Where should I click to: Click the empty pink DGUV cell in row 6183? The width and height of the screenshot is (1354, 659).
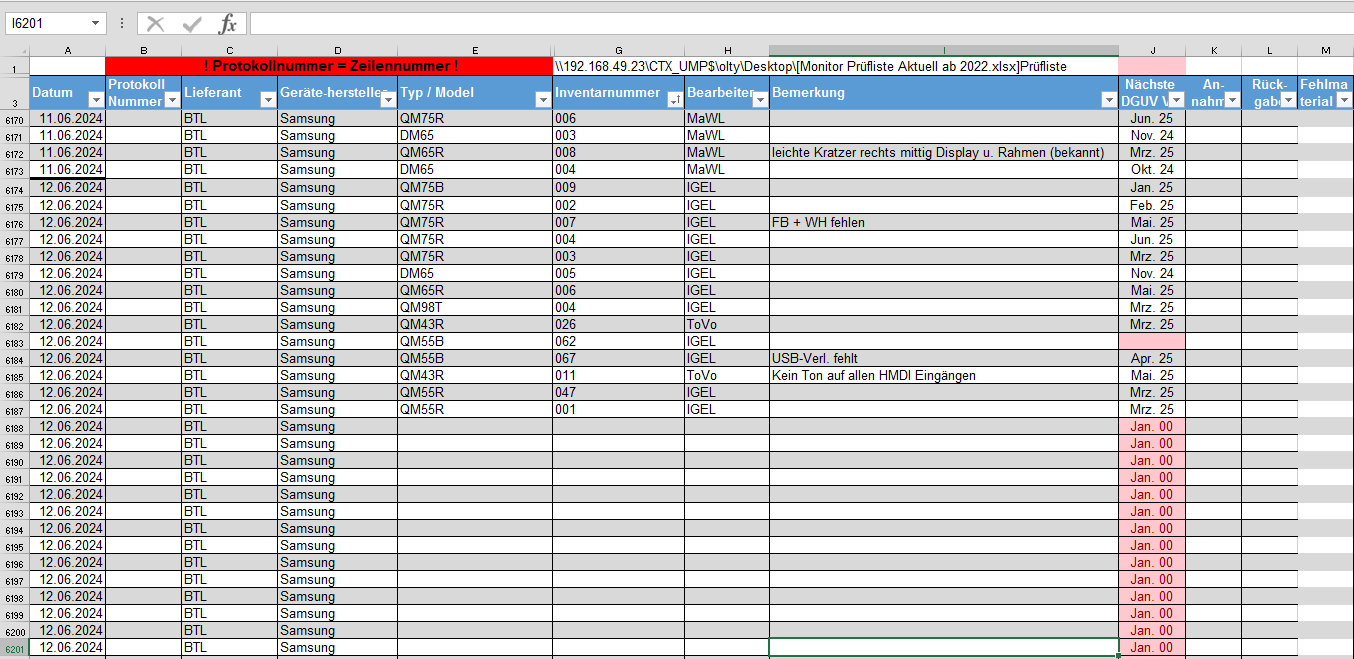pyautogui.click(x=1152, y=341)
